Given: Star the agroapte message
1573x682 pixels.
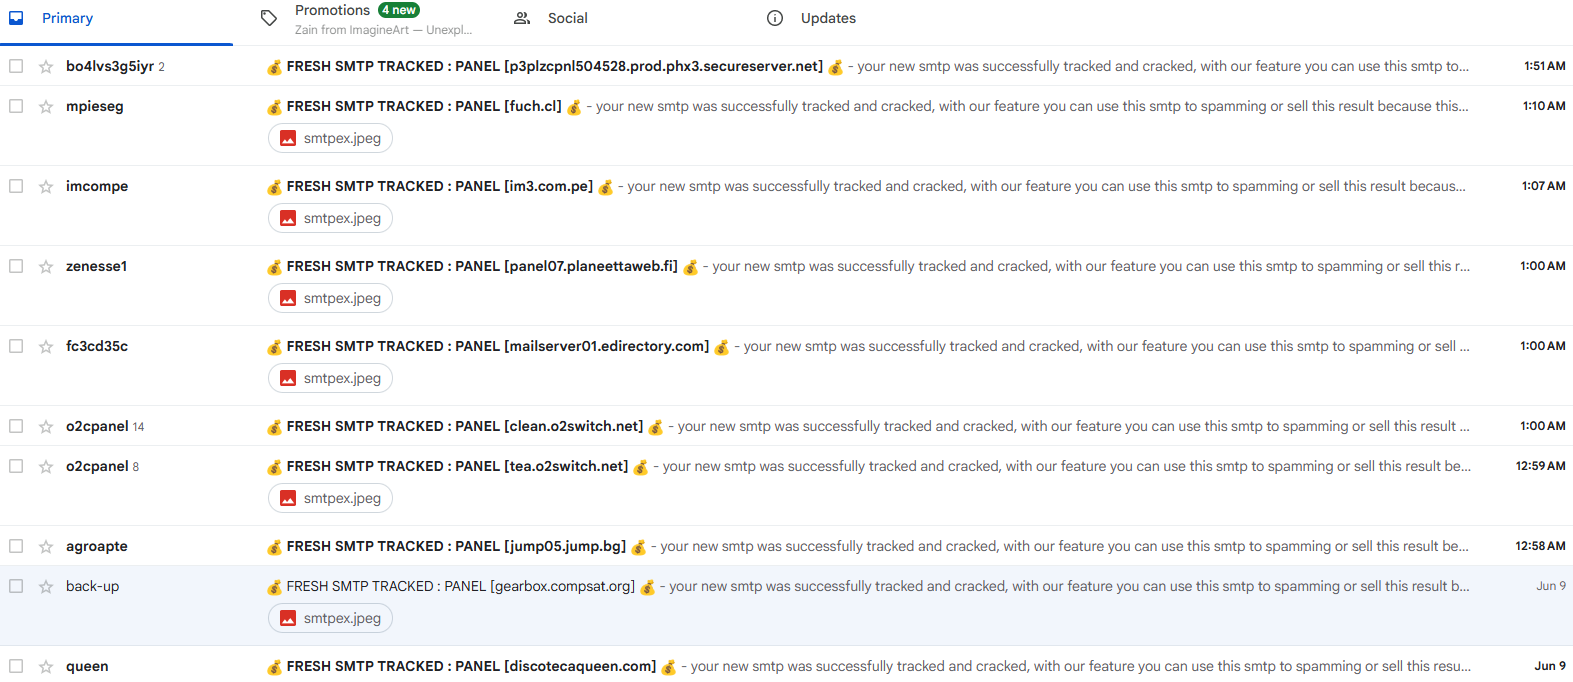Looking at the screenshot, I should [46, 546].
